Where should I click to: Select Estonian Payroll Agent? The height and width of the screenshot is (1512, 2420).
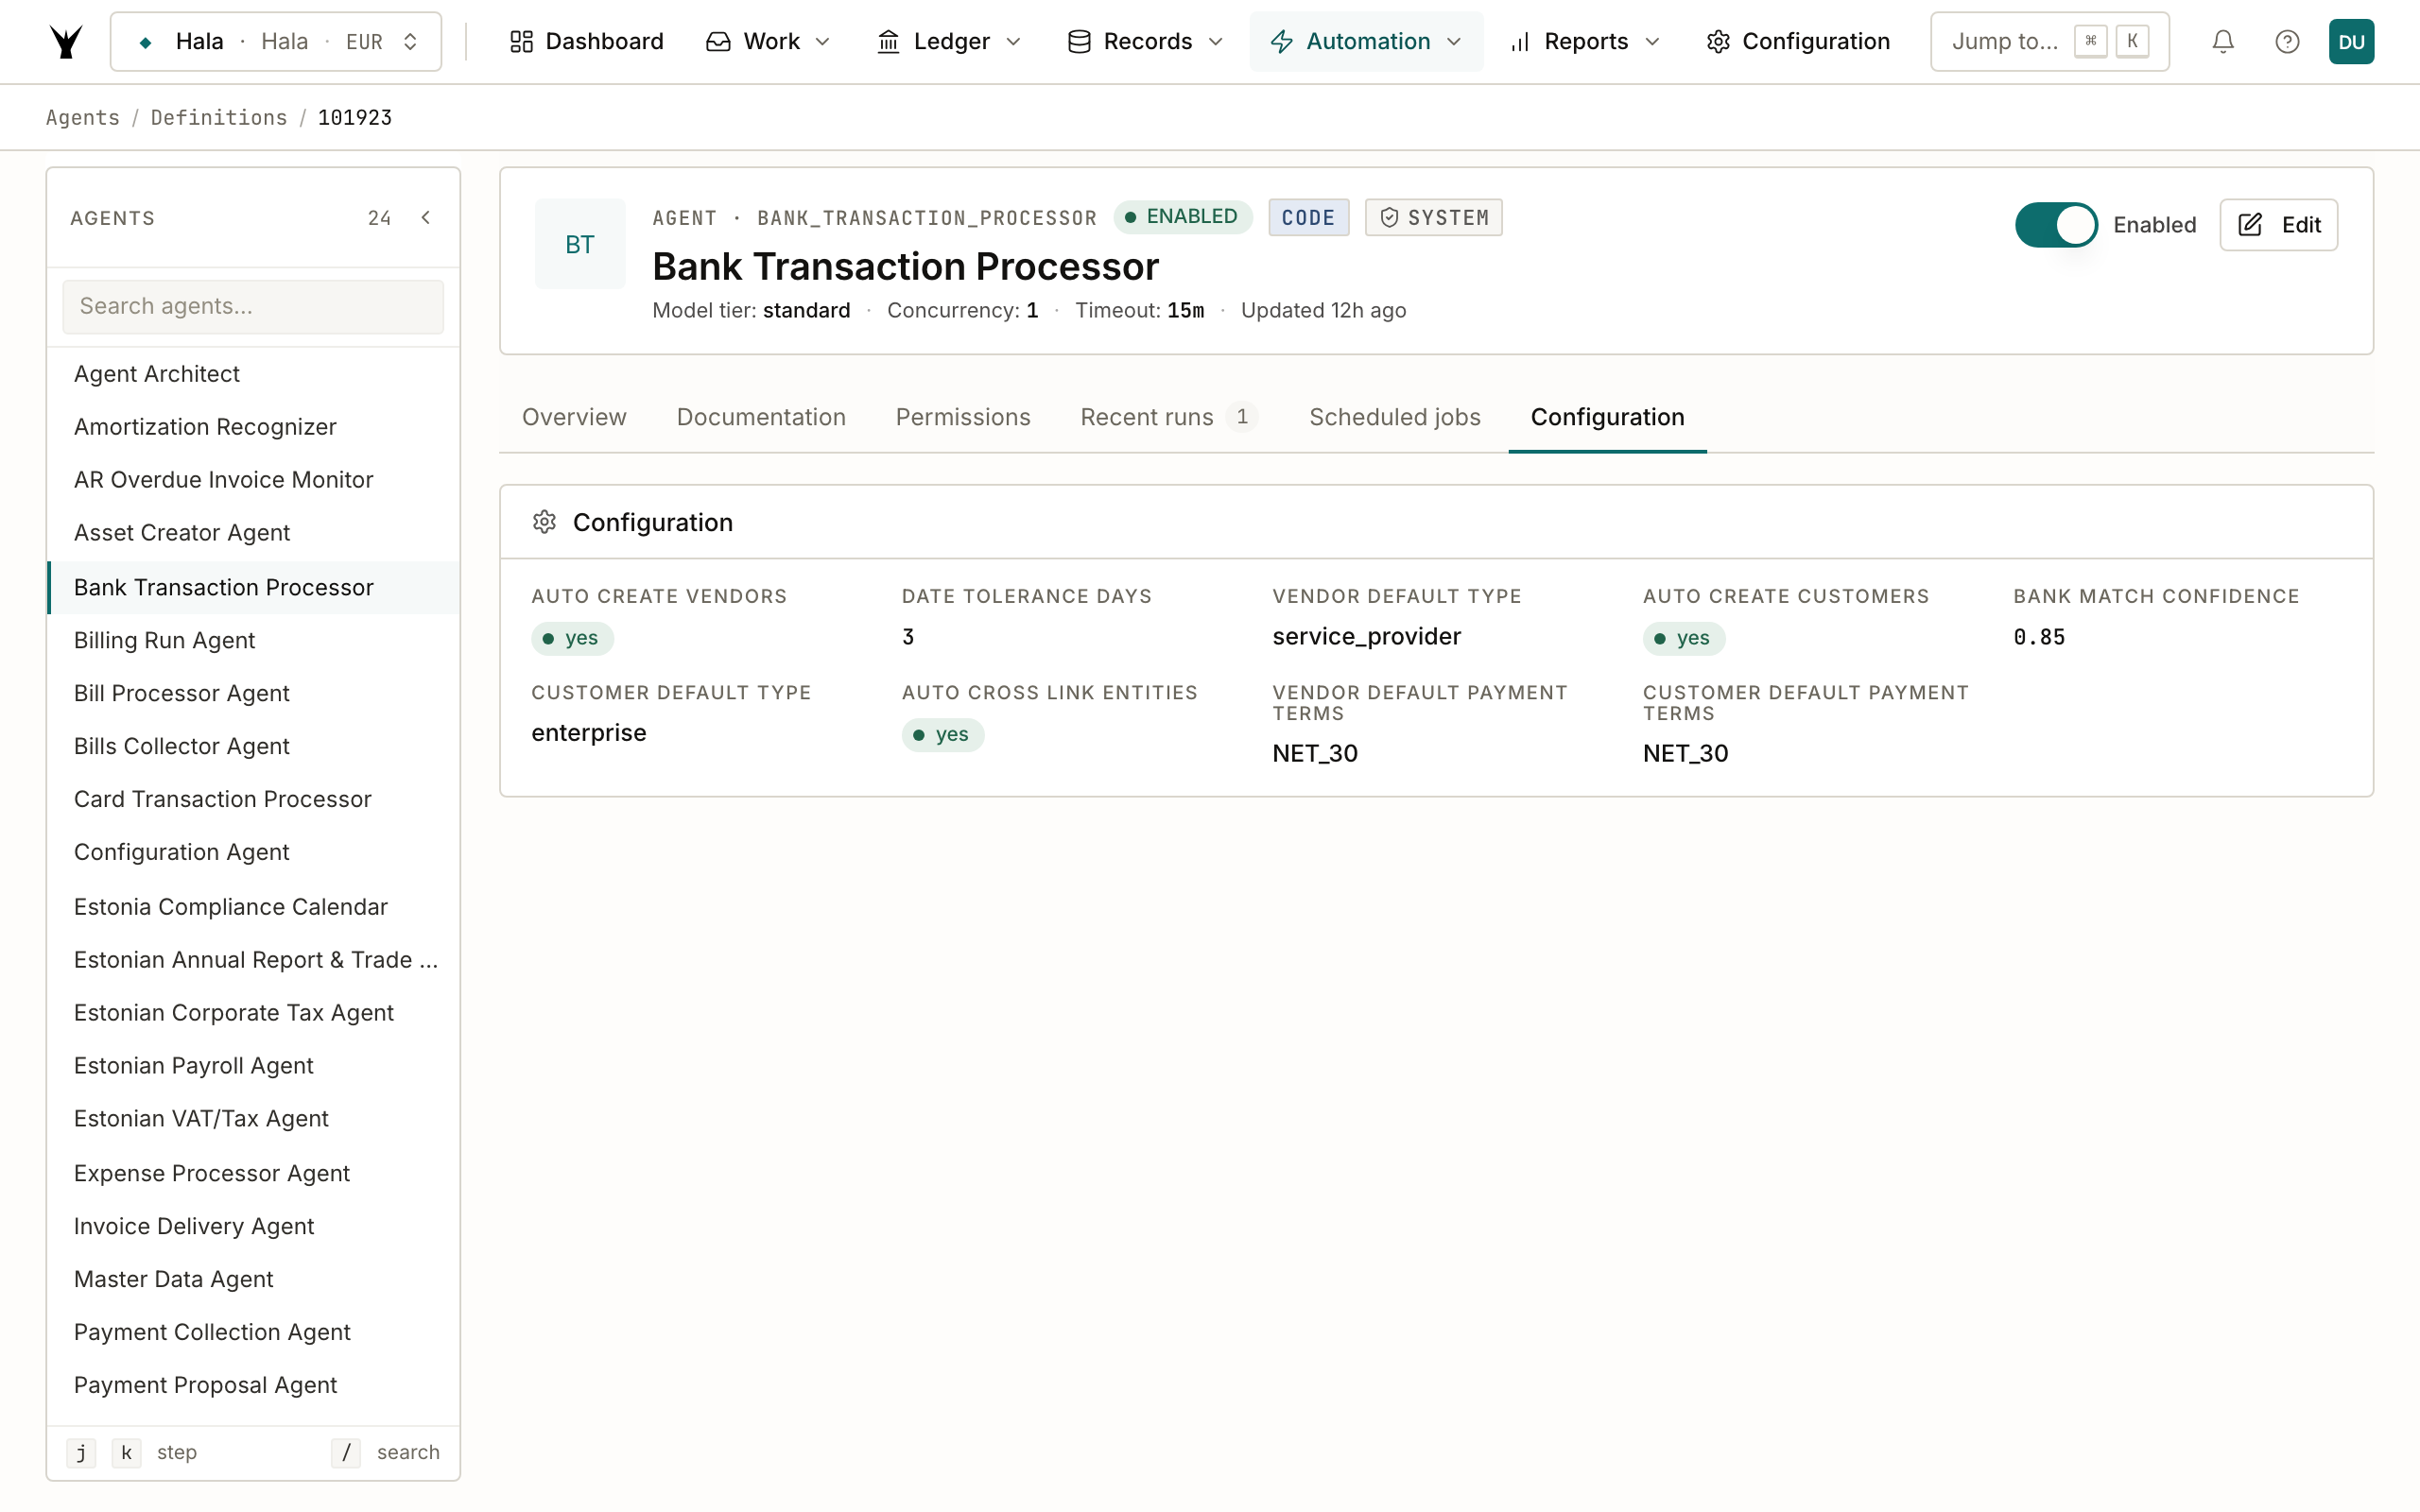253,1065
